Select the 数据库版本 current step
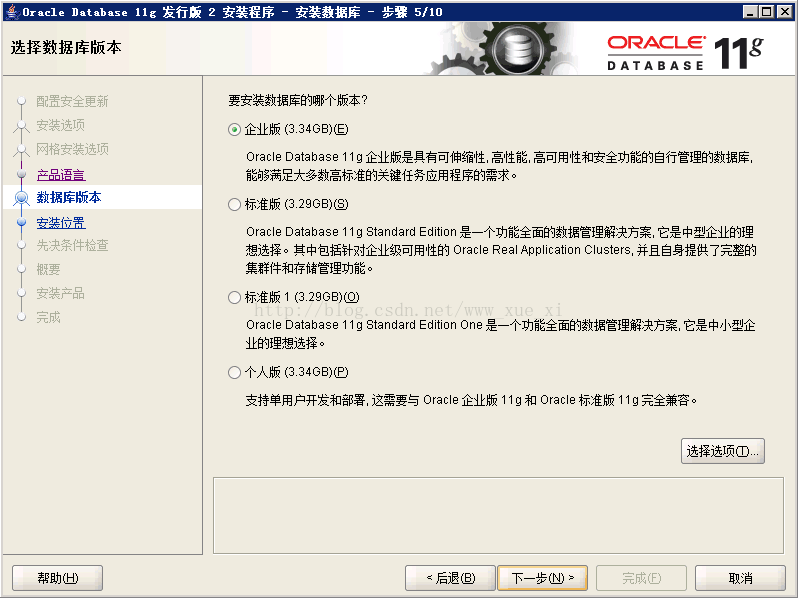 [69, 197]
